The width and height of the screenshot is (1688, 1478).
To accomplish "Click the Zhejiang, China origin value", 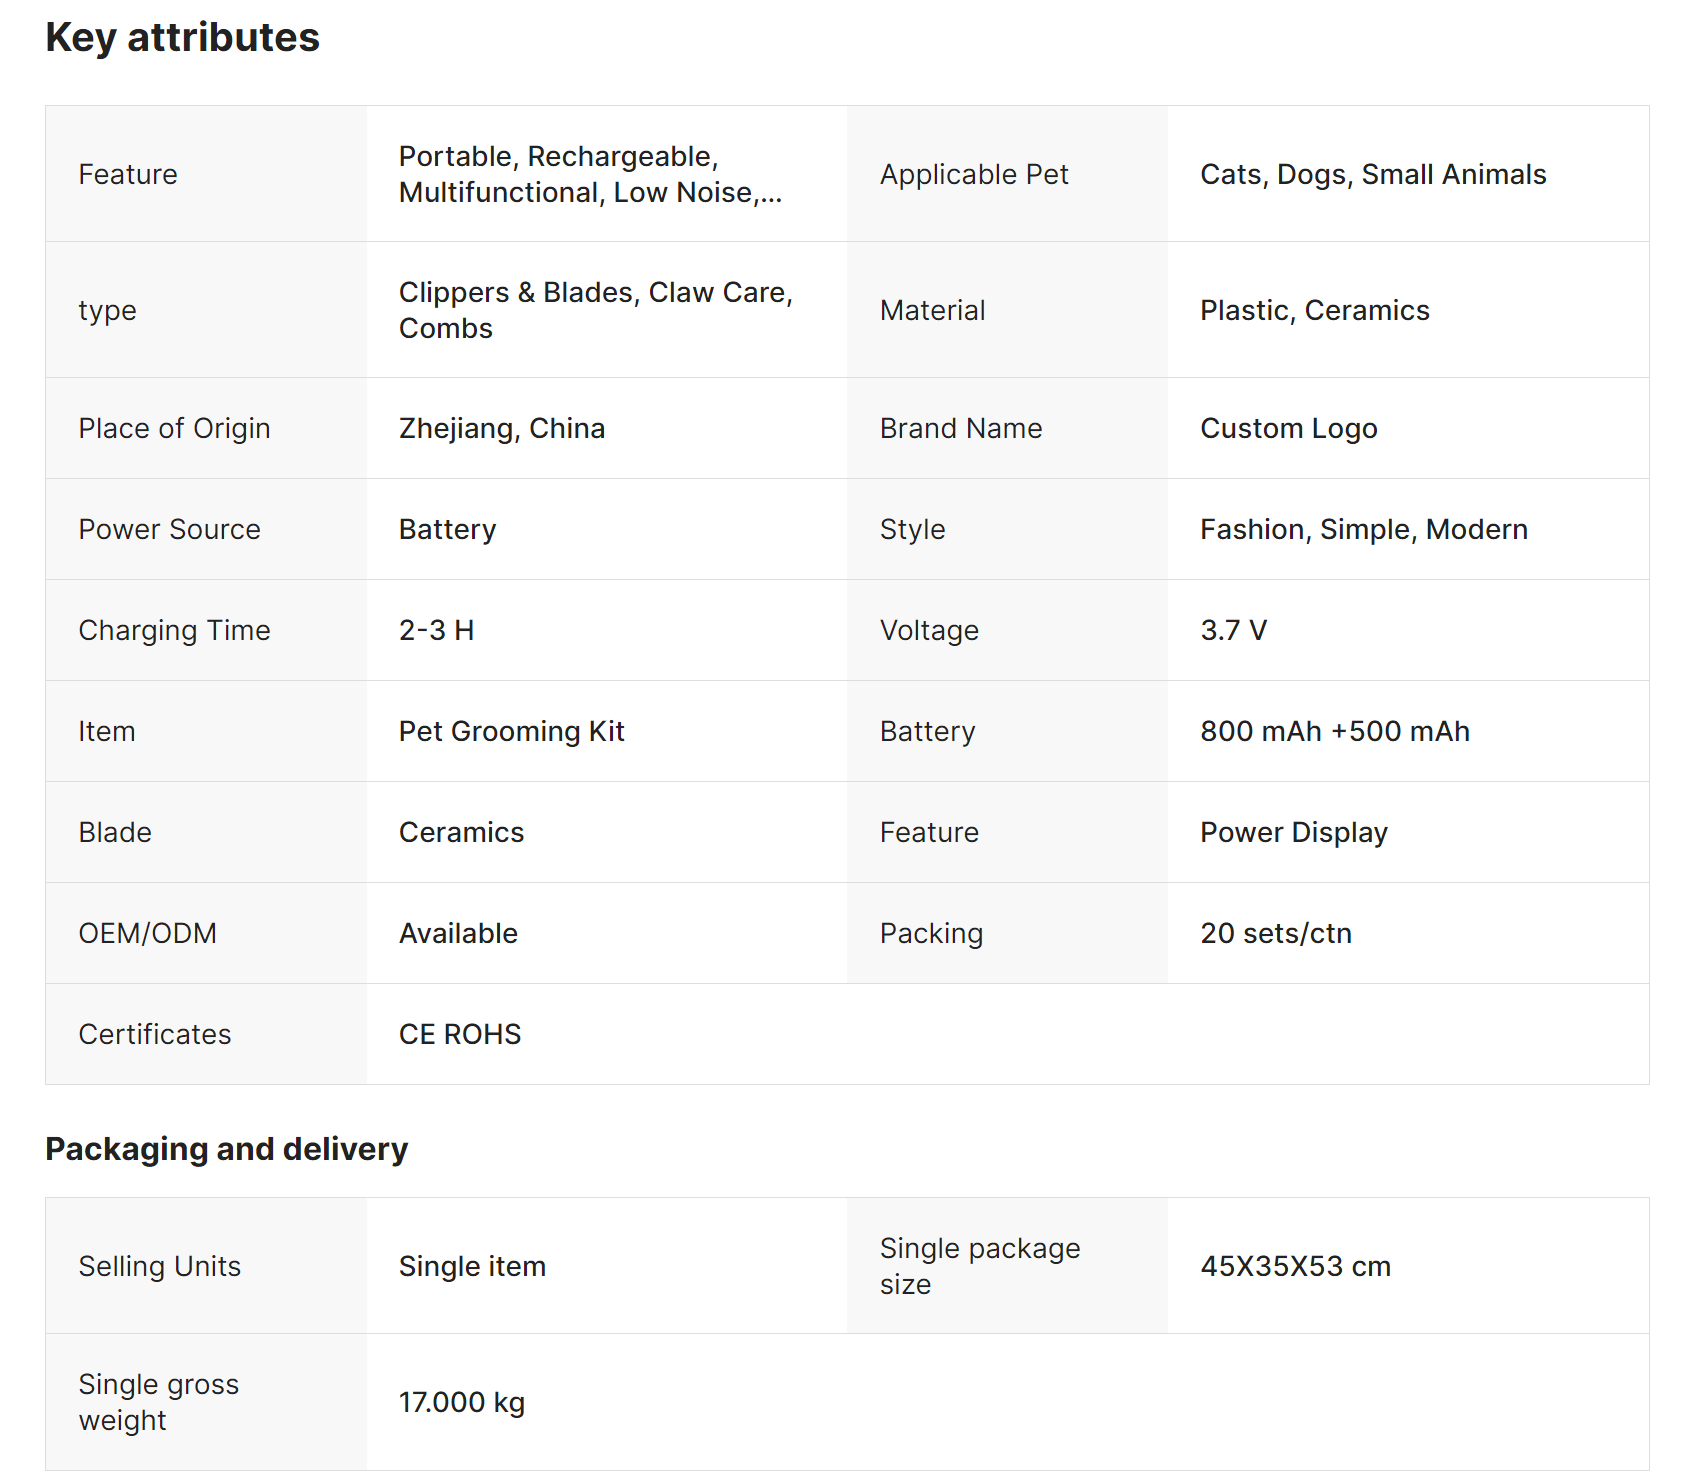I will (x=501, y=429).
